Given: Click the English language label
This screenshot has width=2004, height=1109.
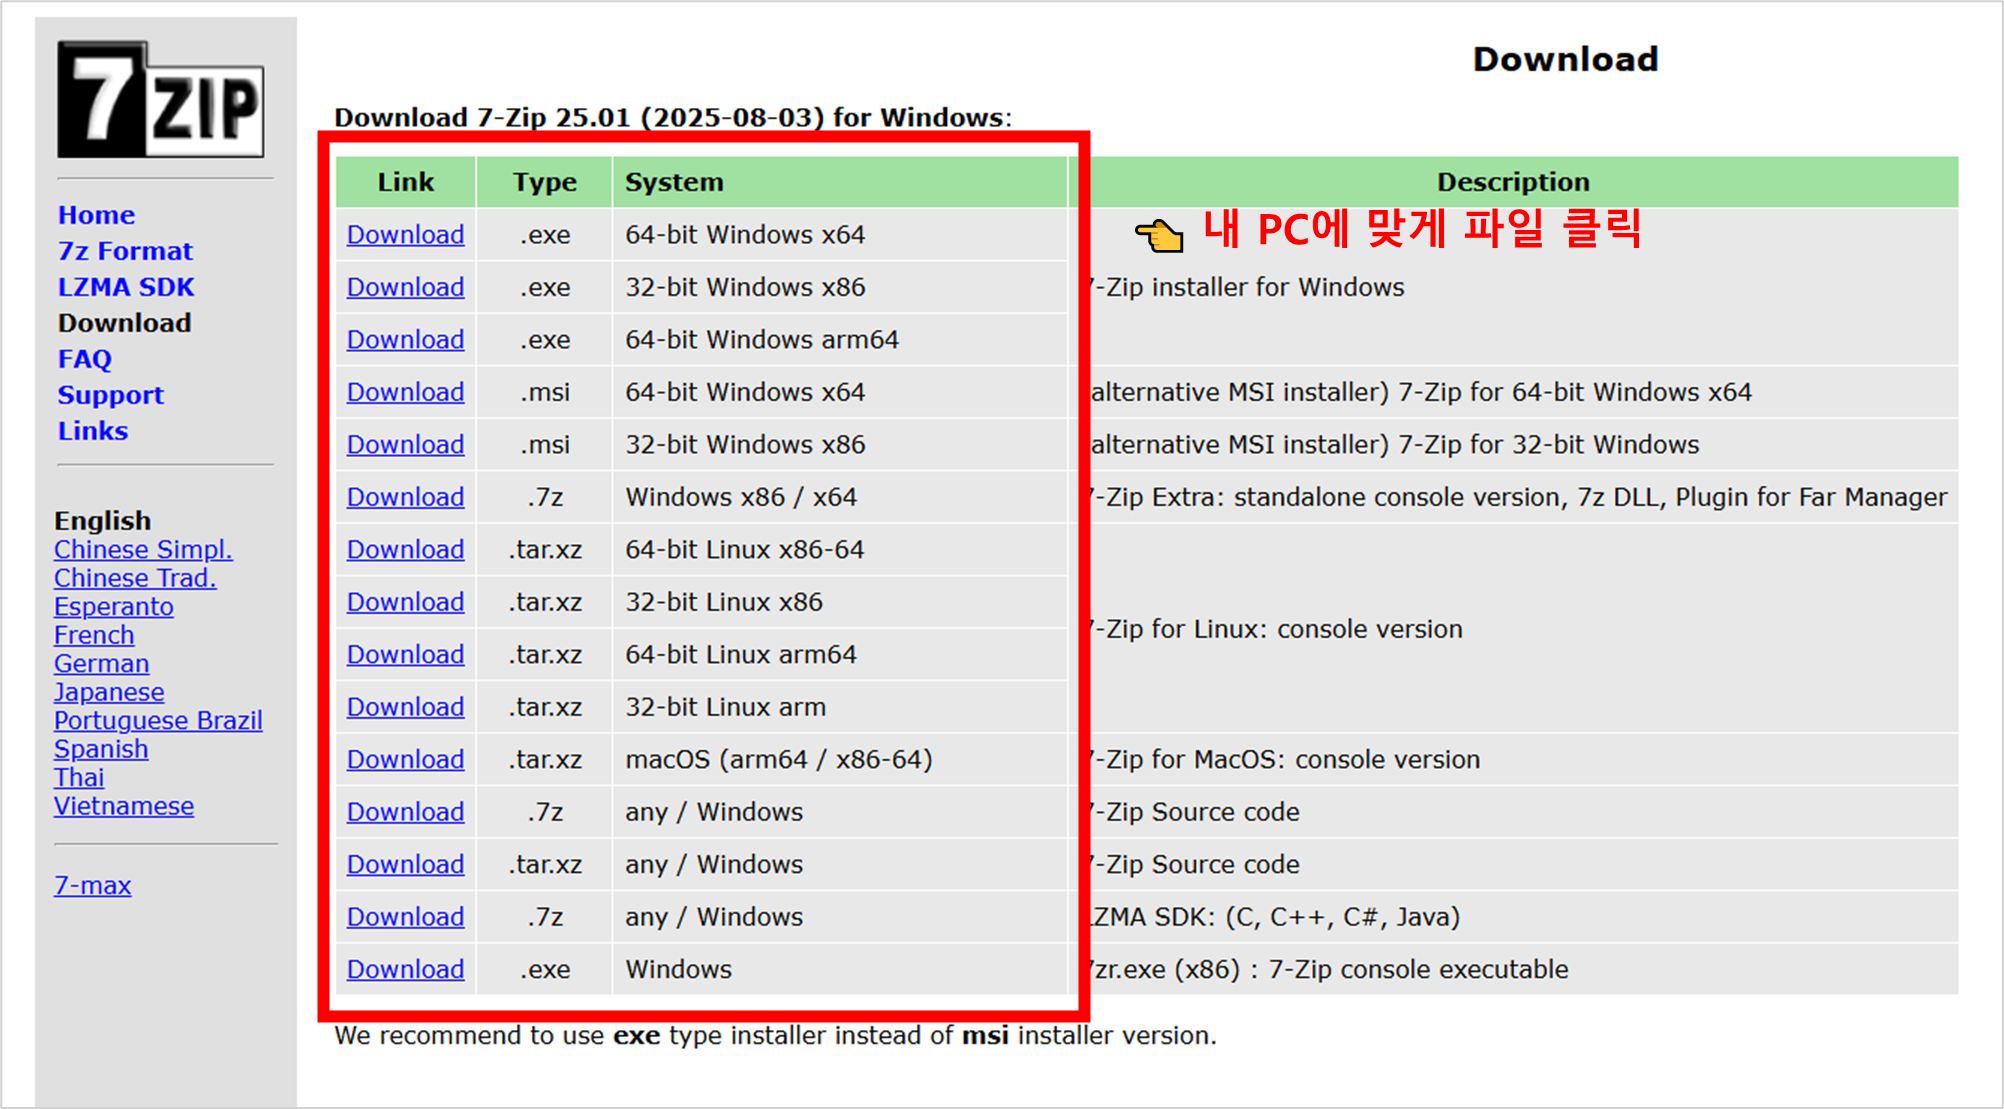Looking at the screenshot, I should point(103,521).
